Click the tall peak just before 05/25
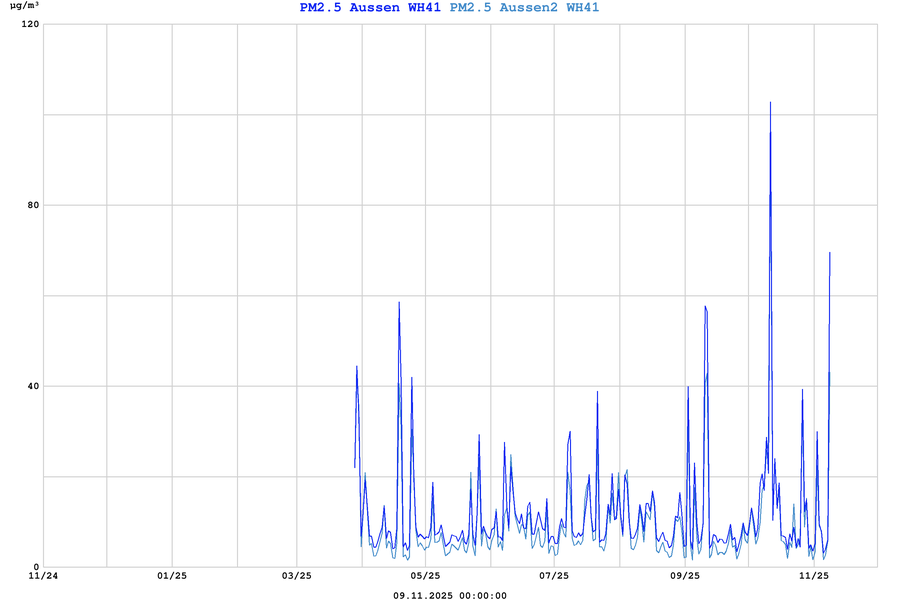The width and height of the screenshot is (900, 600). pos(399,303)
